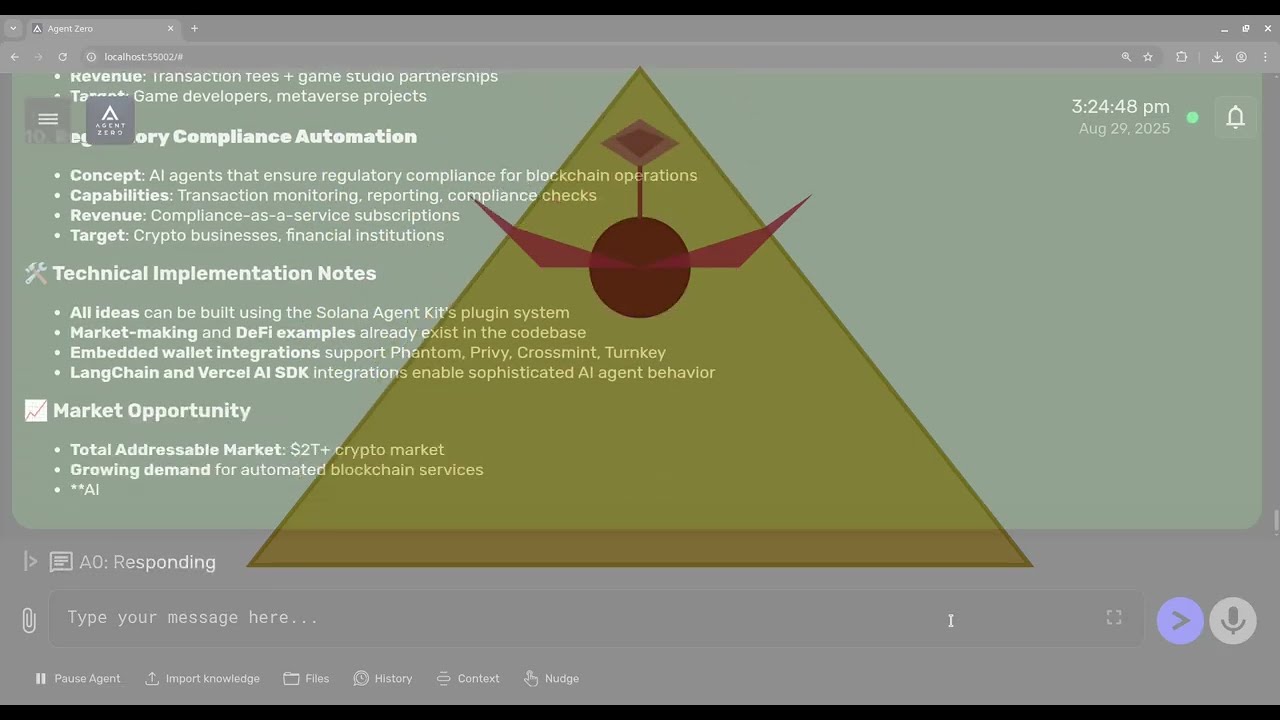Click the Import knowledge button
The height and width of the screenshot is (720, 1280).
[202, 678]
